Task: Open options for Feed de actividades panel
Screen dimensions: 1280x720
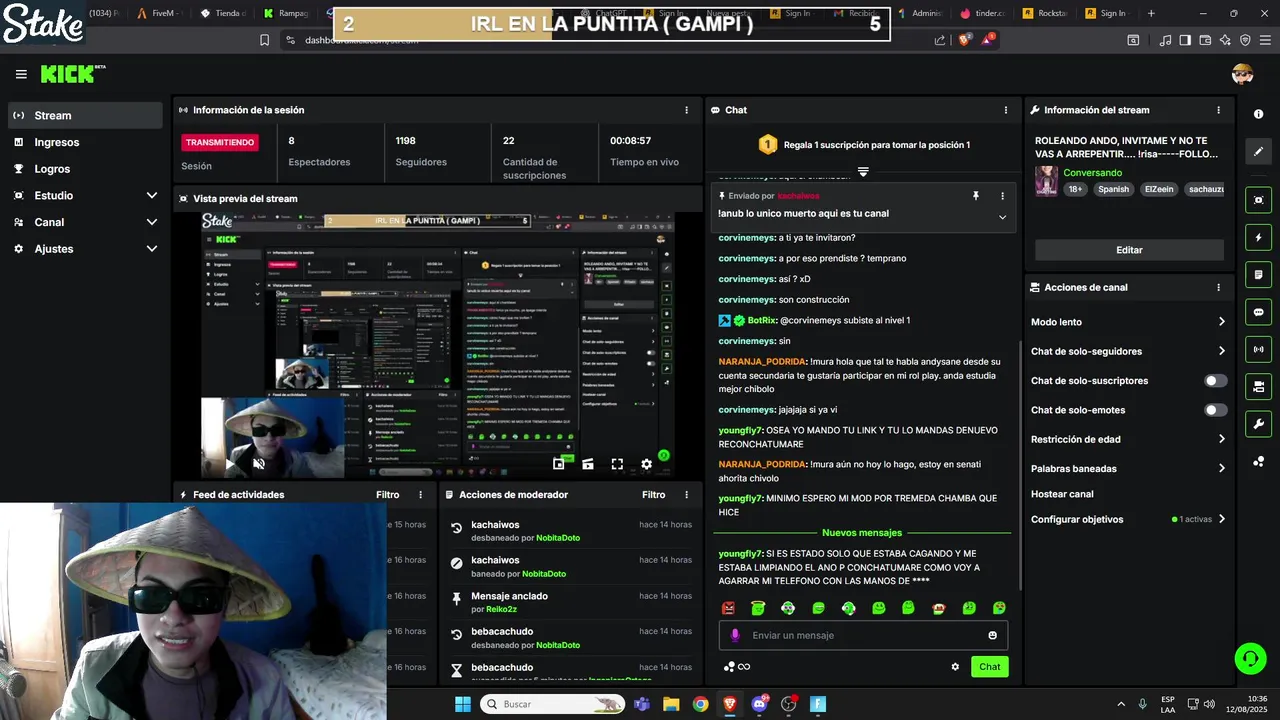Action: [x=420, y=495]
